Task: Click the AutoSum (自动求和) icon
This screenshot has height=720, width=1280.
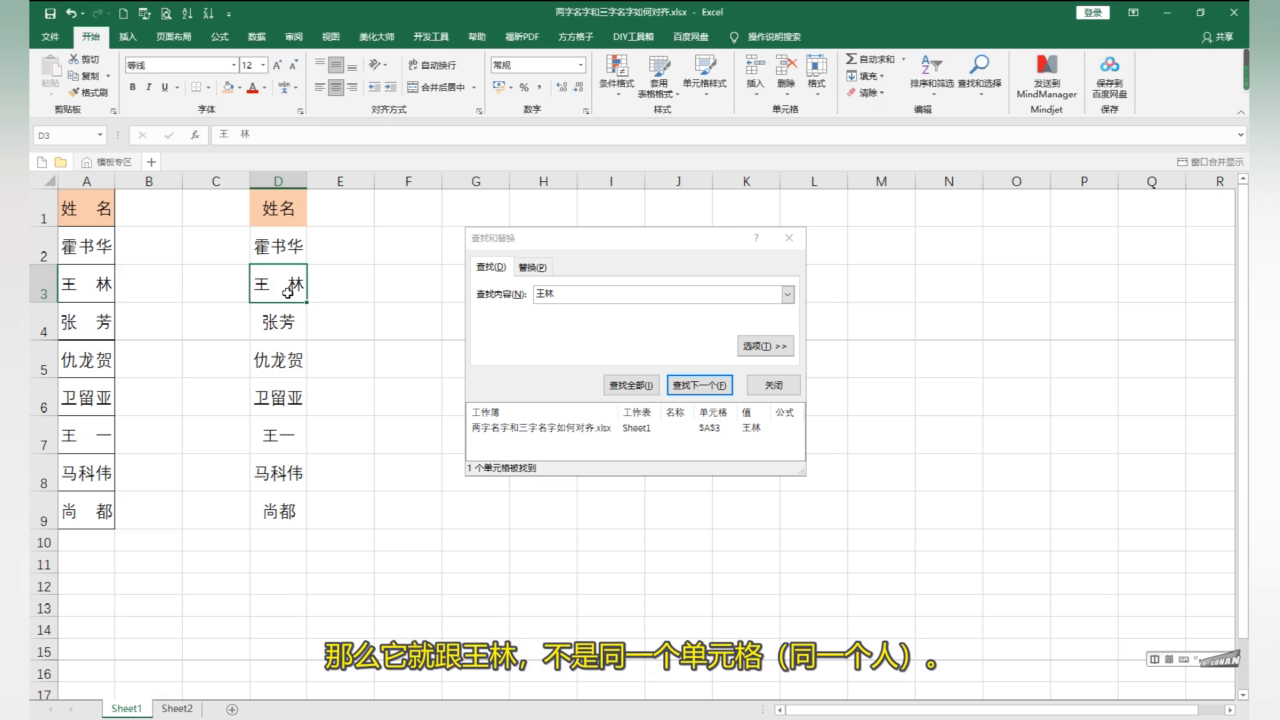Action: coord(851,59)
